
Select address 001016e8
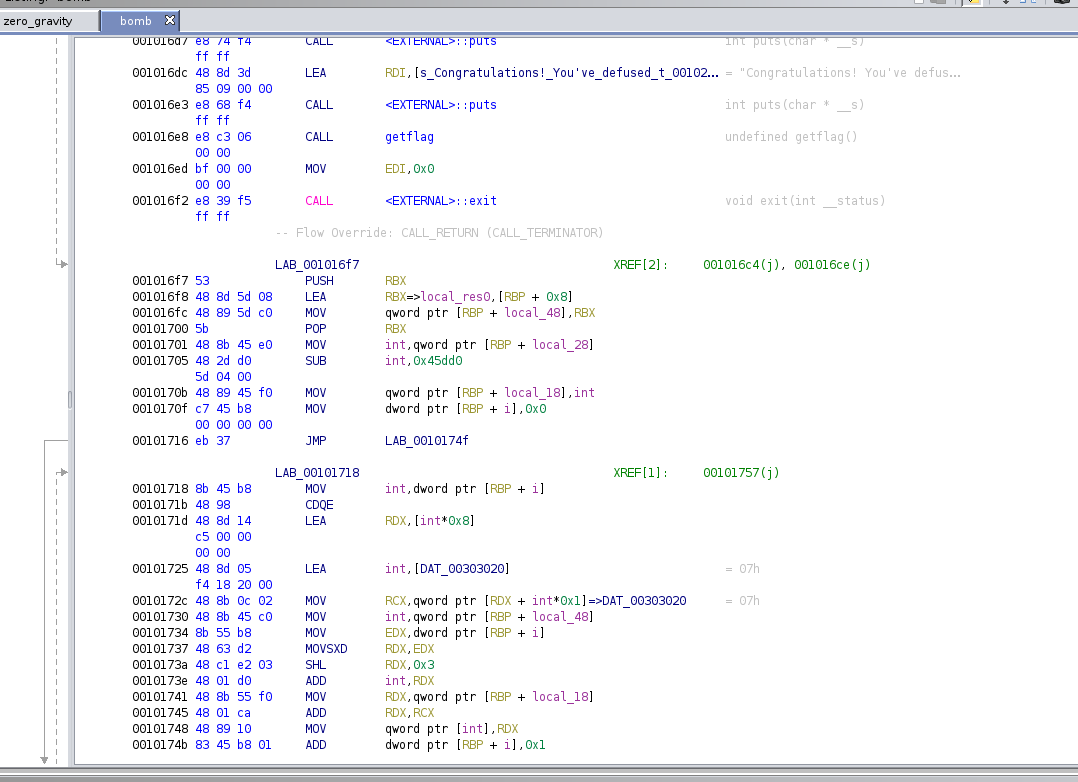coord(160,137)
